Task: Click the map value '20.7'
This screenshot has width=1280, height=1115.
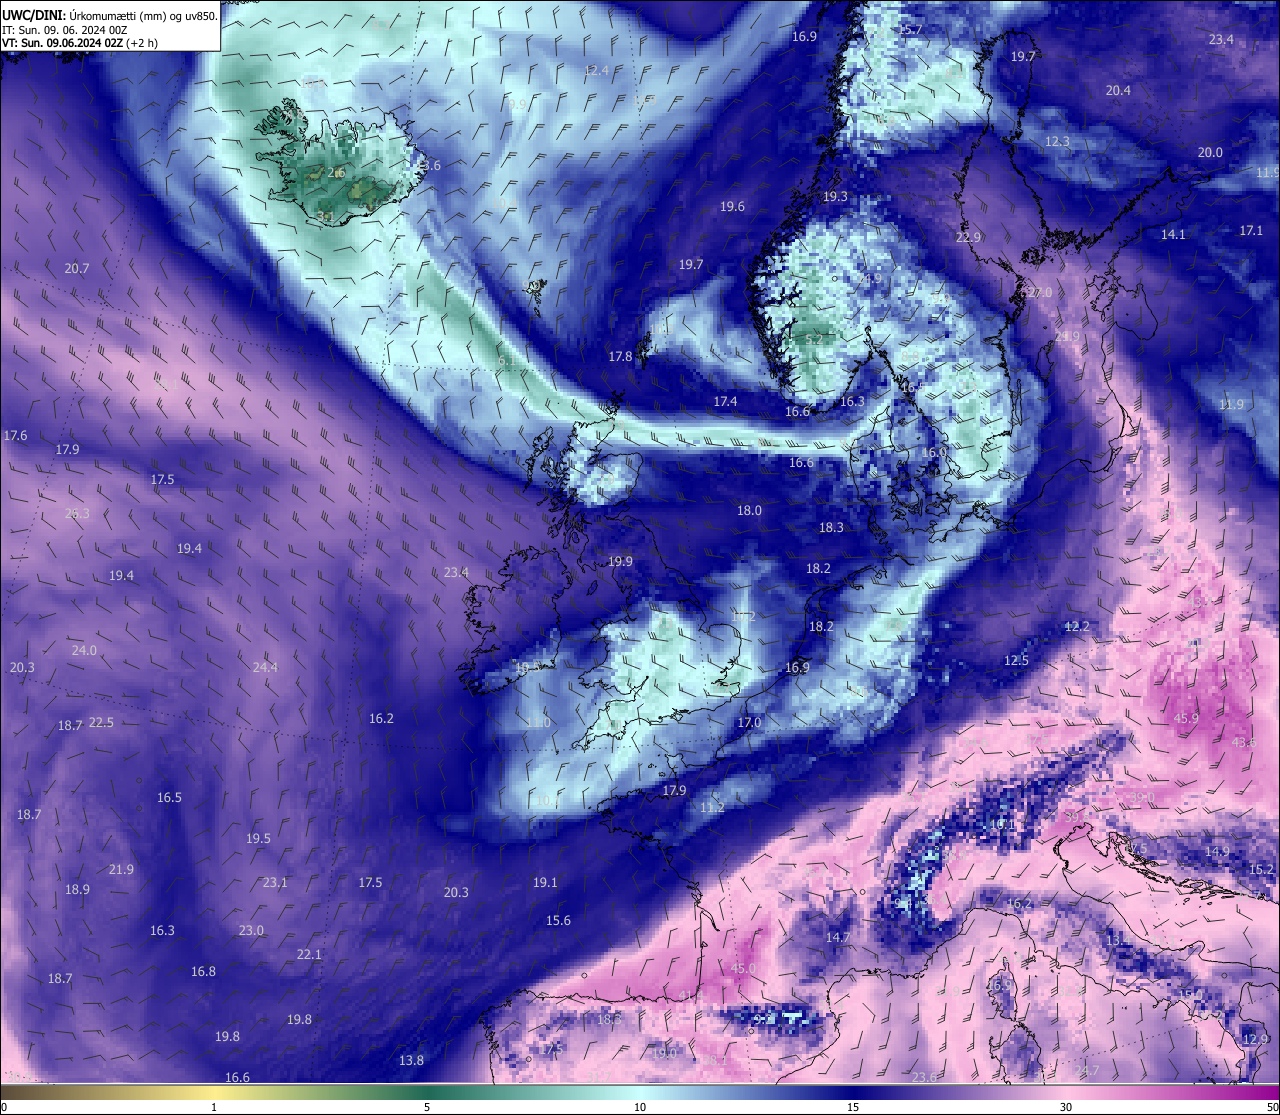Action: tap(77, 268)
